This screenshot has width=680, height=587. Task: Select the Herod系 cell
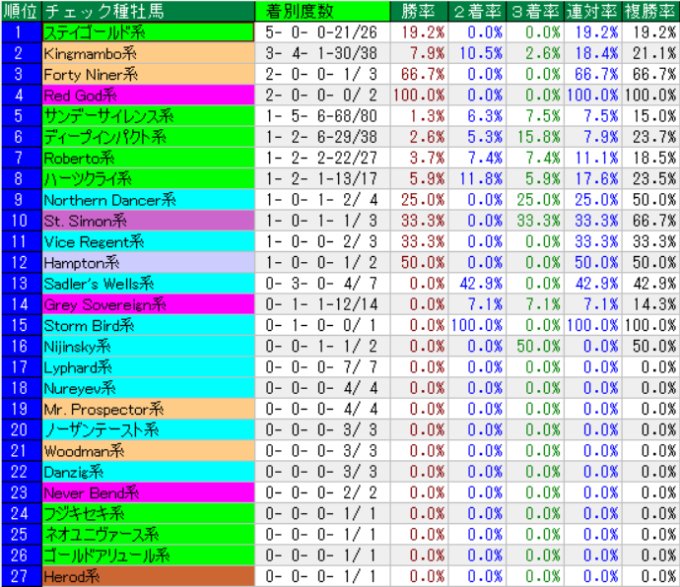148,577
